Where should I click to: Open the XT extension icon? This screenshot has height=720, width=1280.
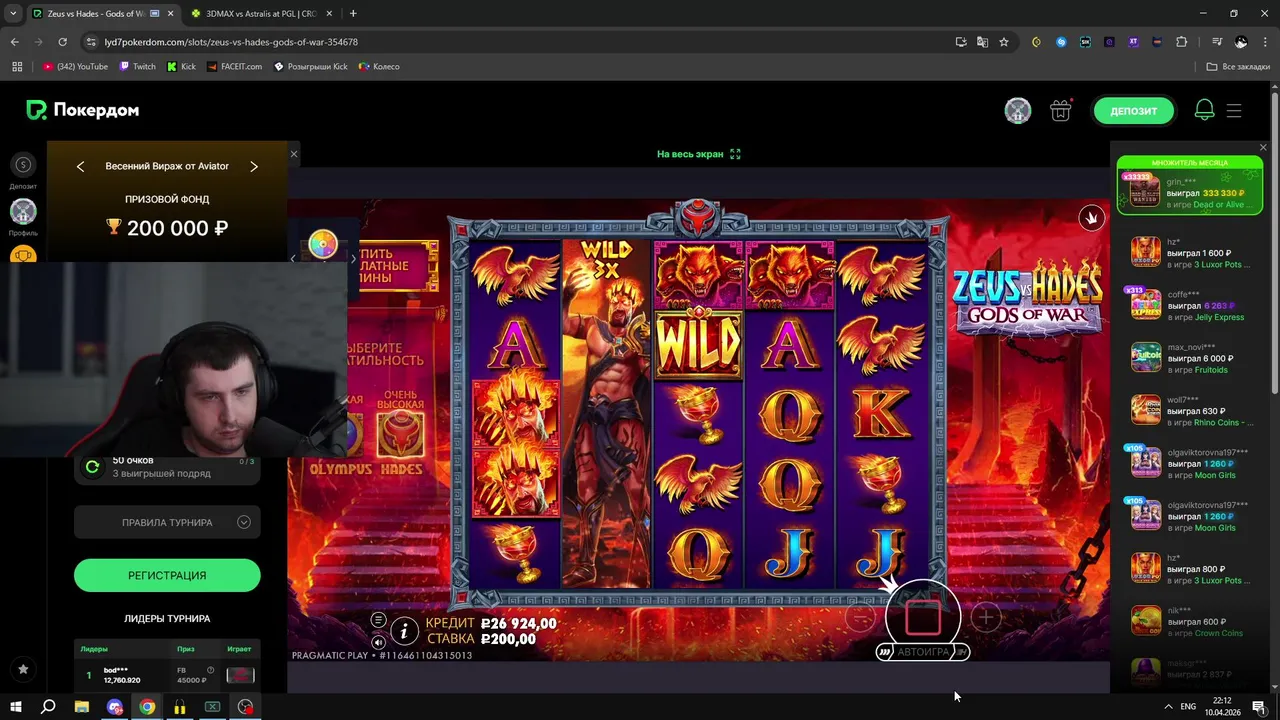[1133, 42]
